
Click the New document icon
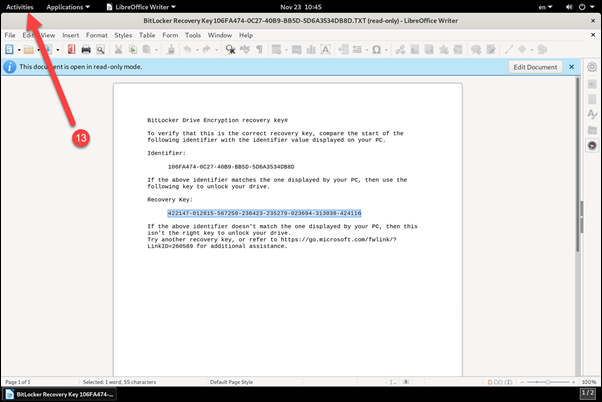9,50
